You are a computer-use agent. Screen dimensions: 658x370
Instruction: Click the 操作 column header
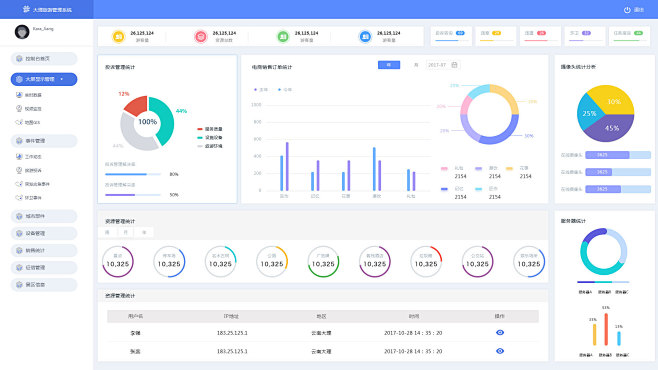point(499,316)
